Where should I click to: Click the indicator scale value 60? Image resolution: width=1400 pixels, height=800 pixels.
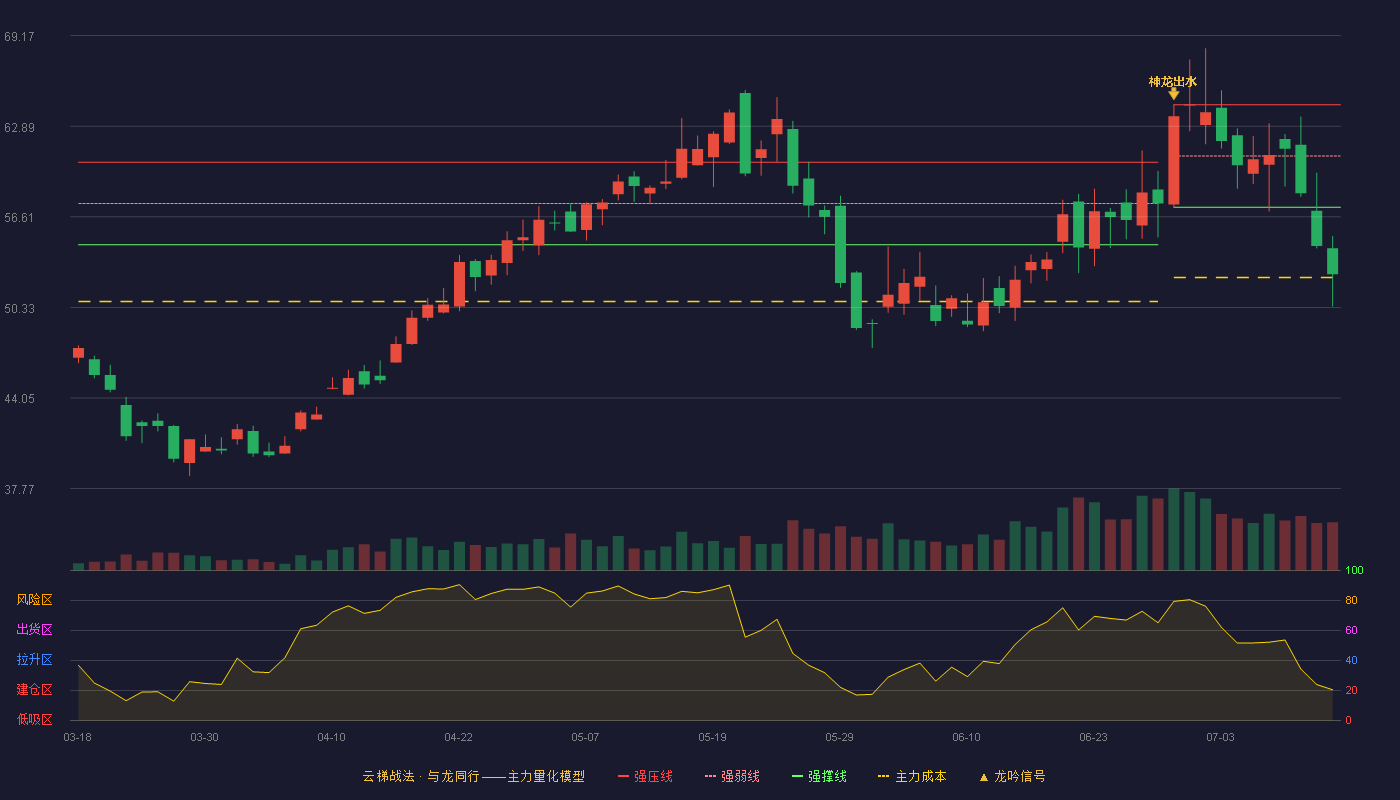1351,630
